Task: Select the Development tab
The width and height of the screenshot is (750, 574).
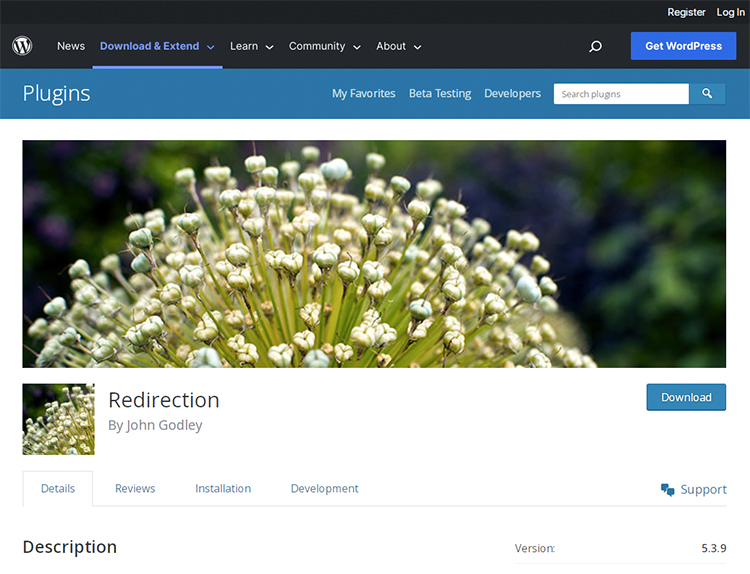Action: [x=324, y=489]
